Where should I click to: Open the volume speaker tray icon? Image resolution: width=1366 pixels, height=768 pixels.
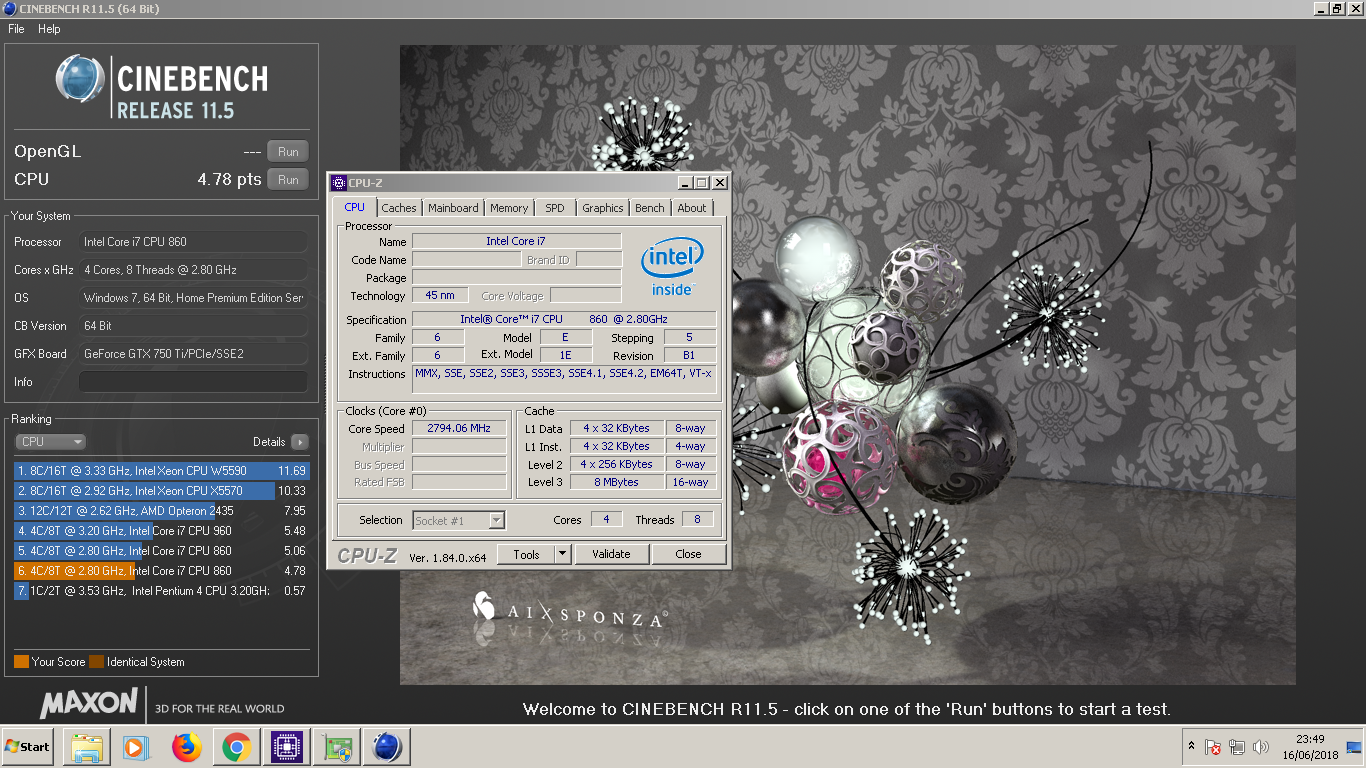pos(1260,747)
